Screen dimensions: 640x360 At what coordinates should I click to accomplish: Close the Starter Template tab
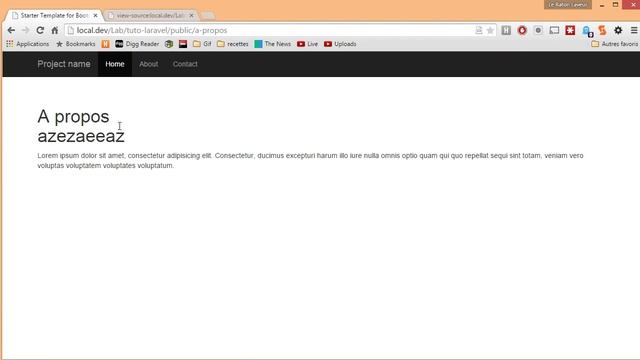(x=96, y=16)
